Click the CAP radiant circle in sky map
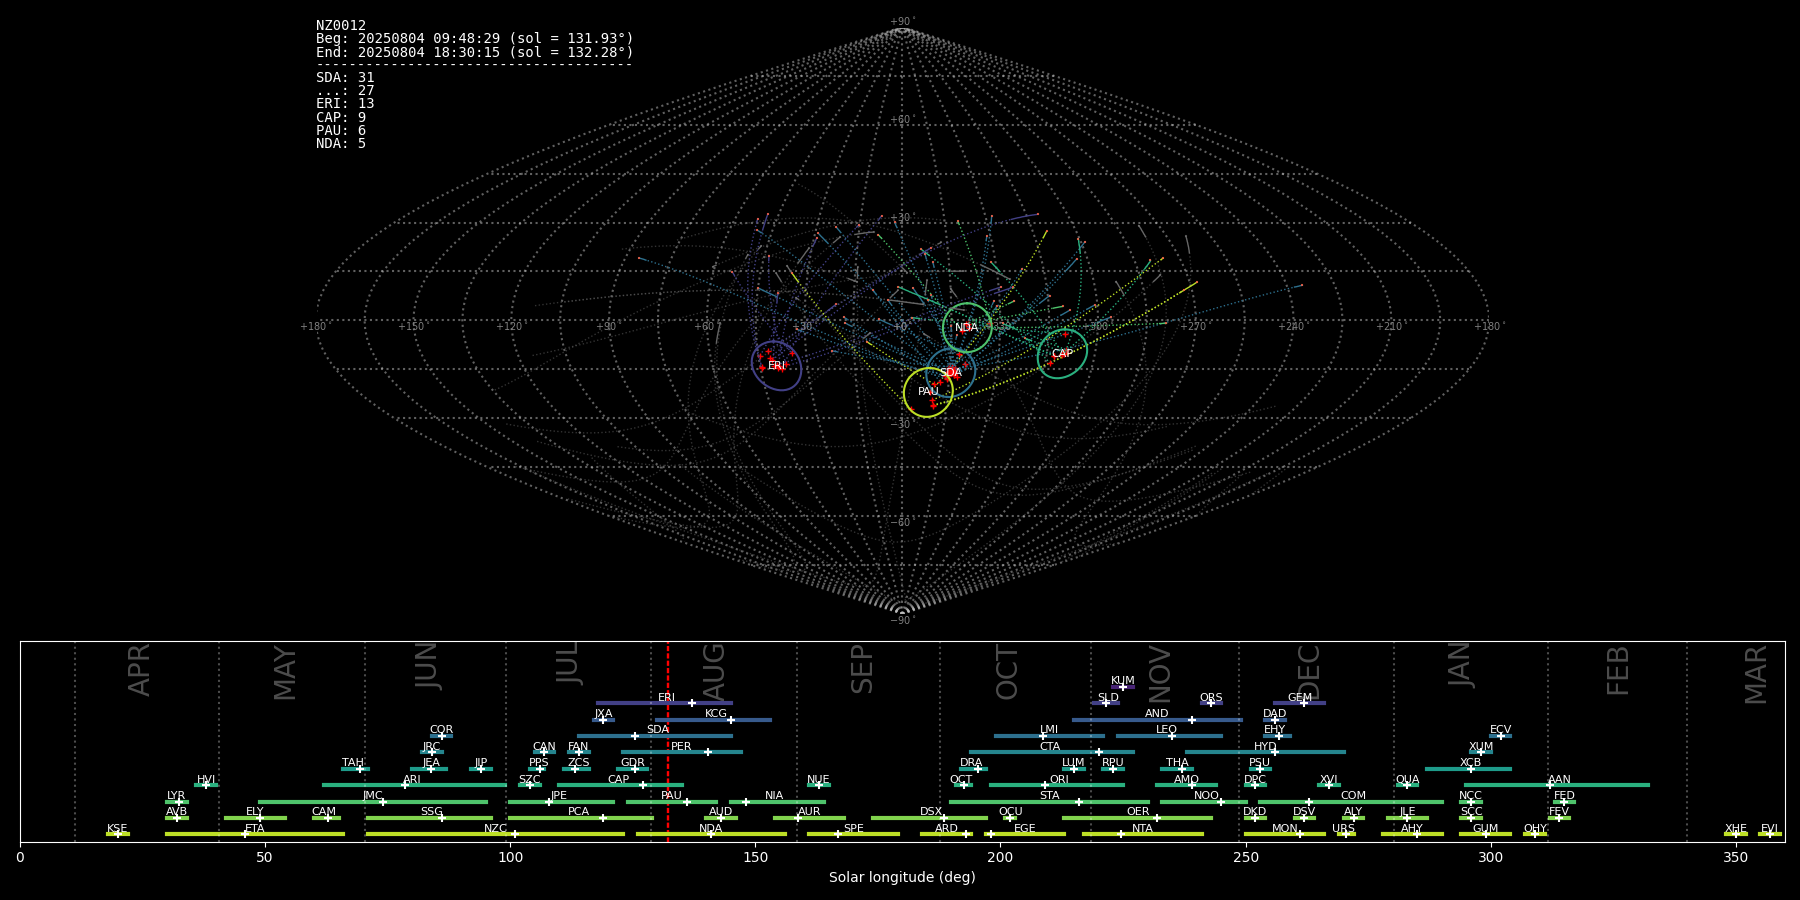 [1062, 353]
